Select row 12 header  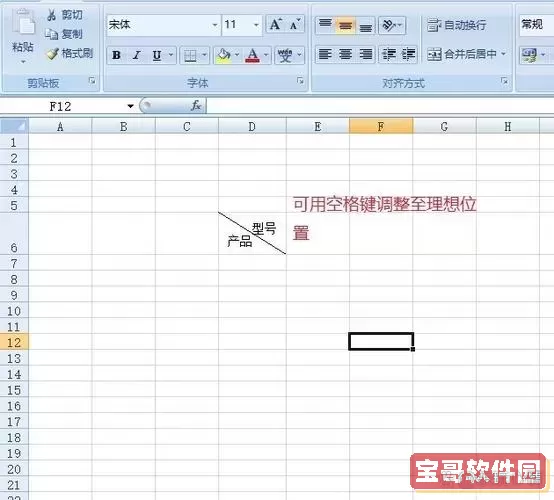tap(14, 342)
